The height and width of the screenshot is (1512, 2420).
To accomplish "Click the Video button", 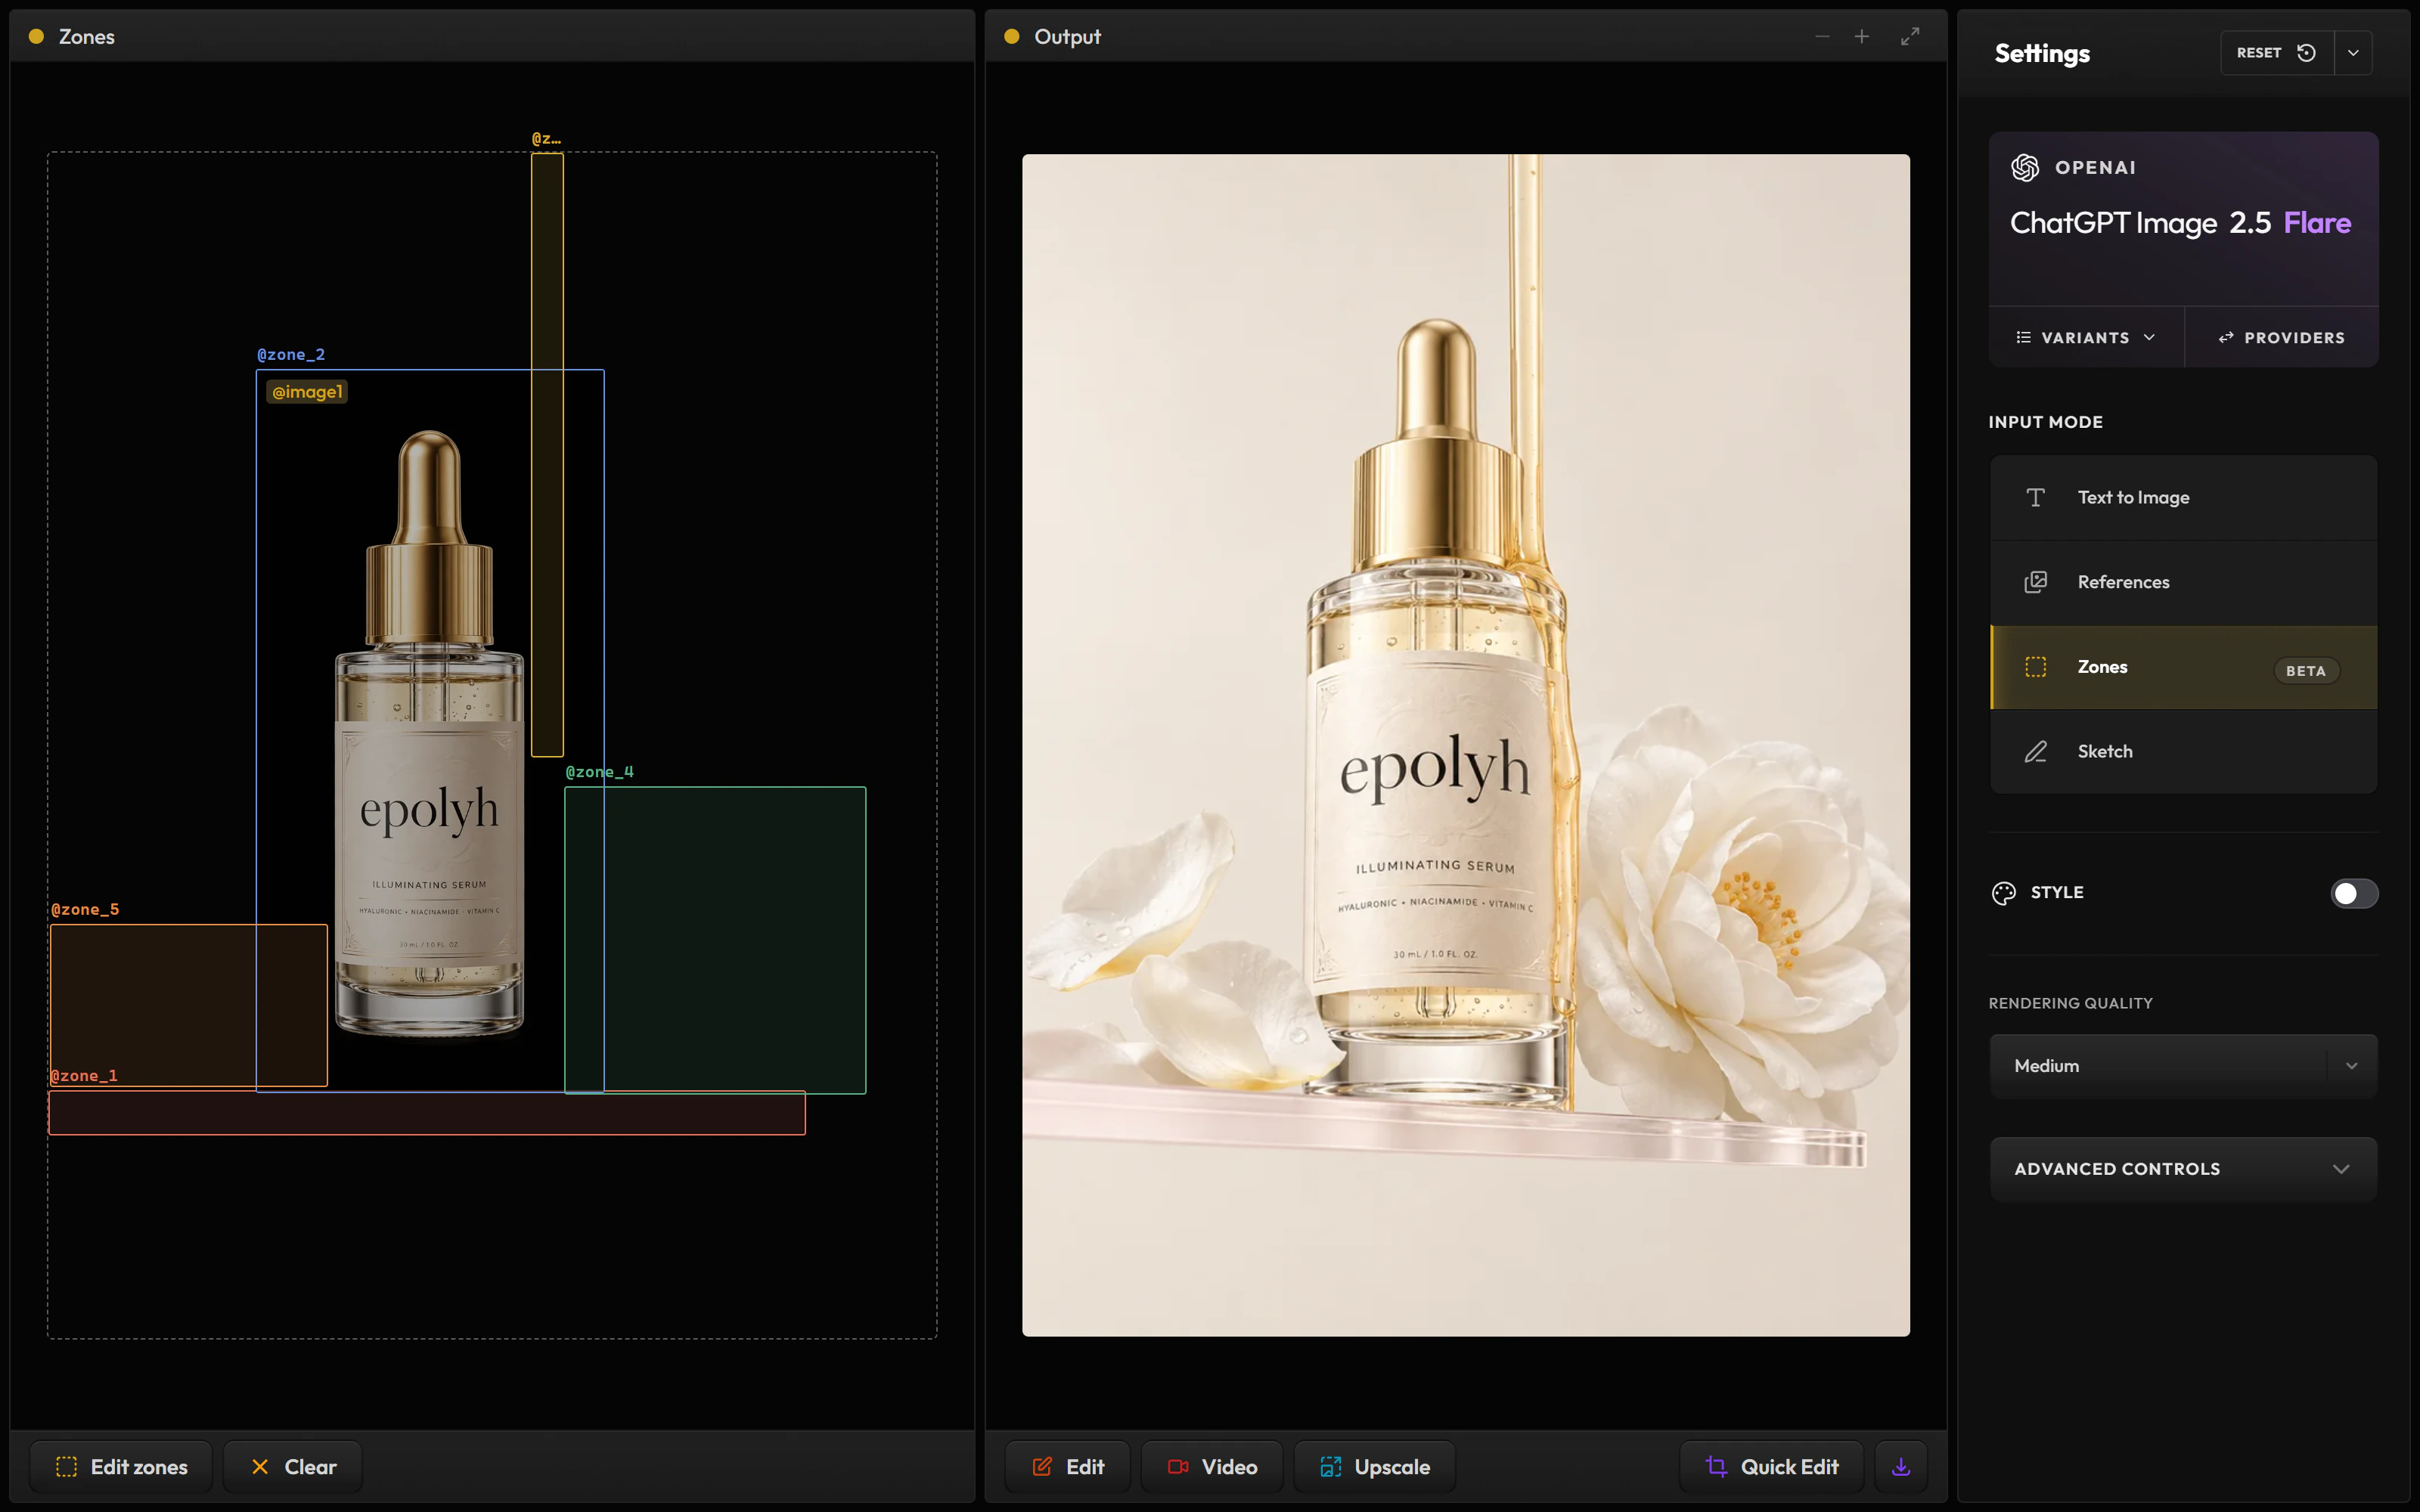I will click(x=1212, y=1467).
